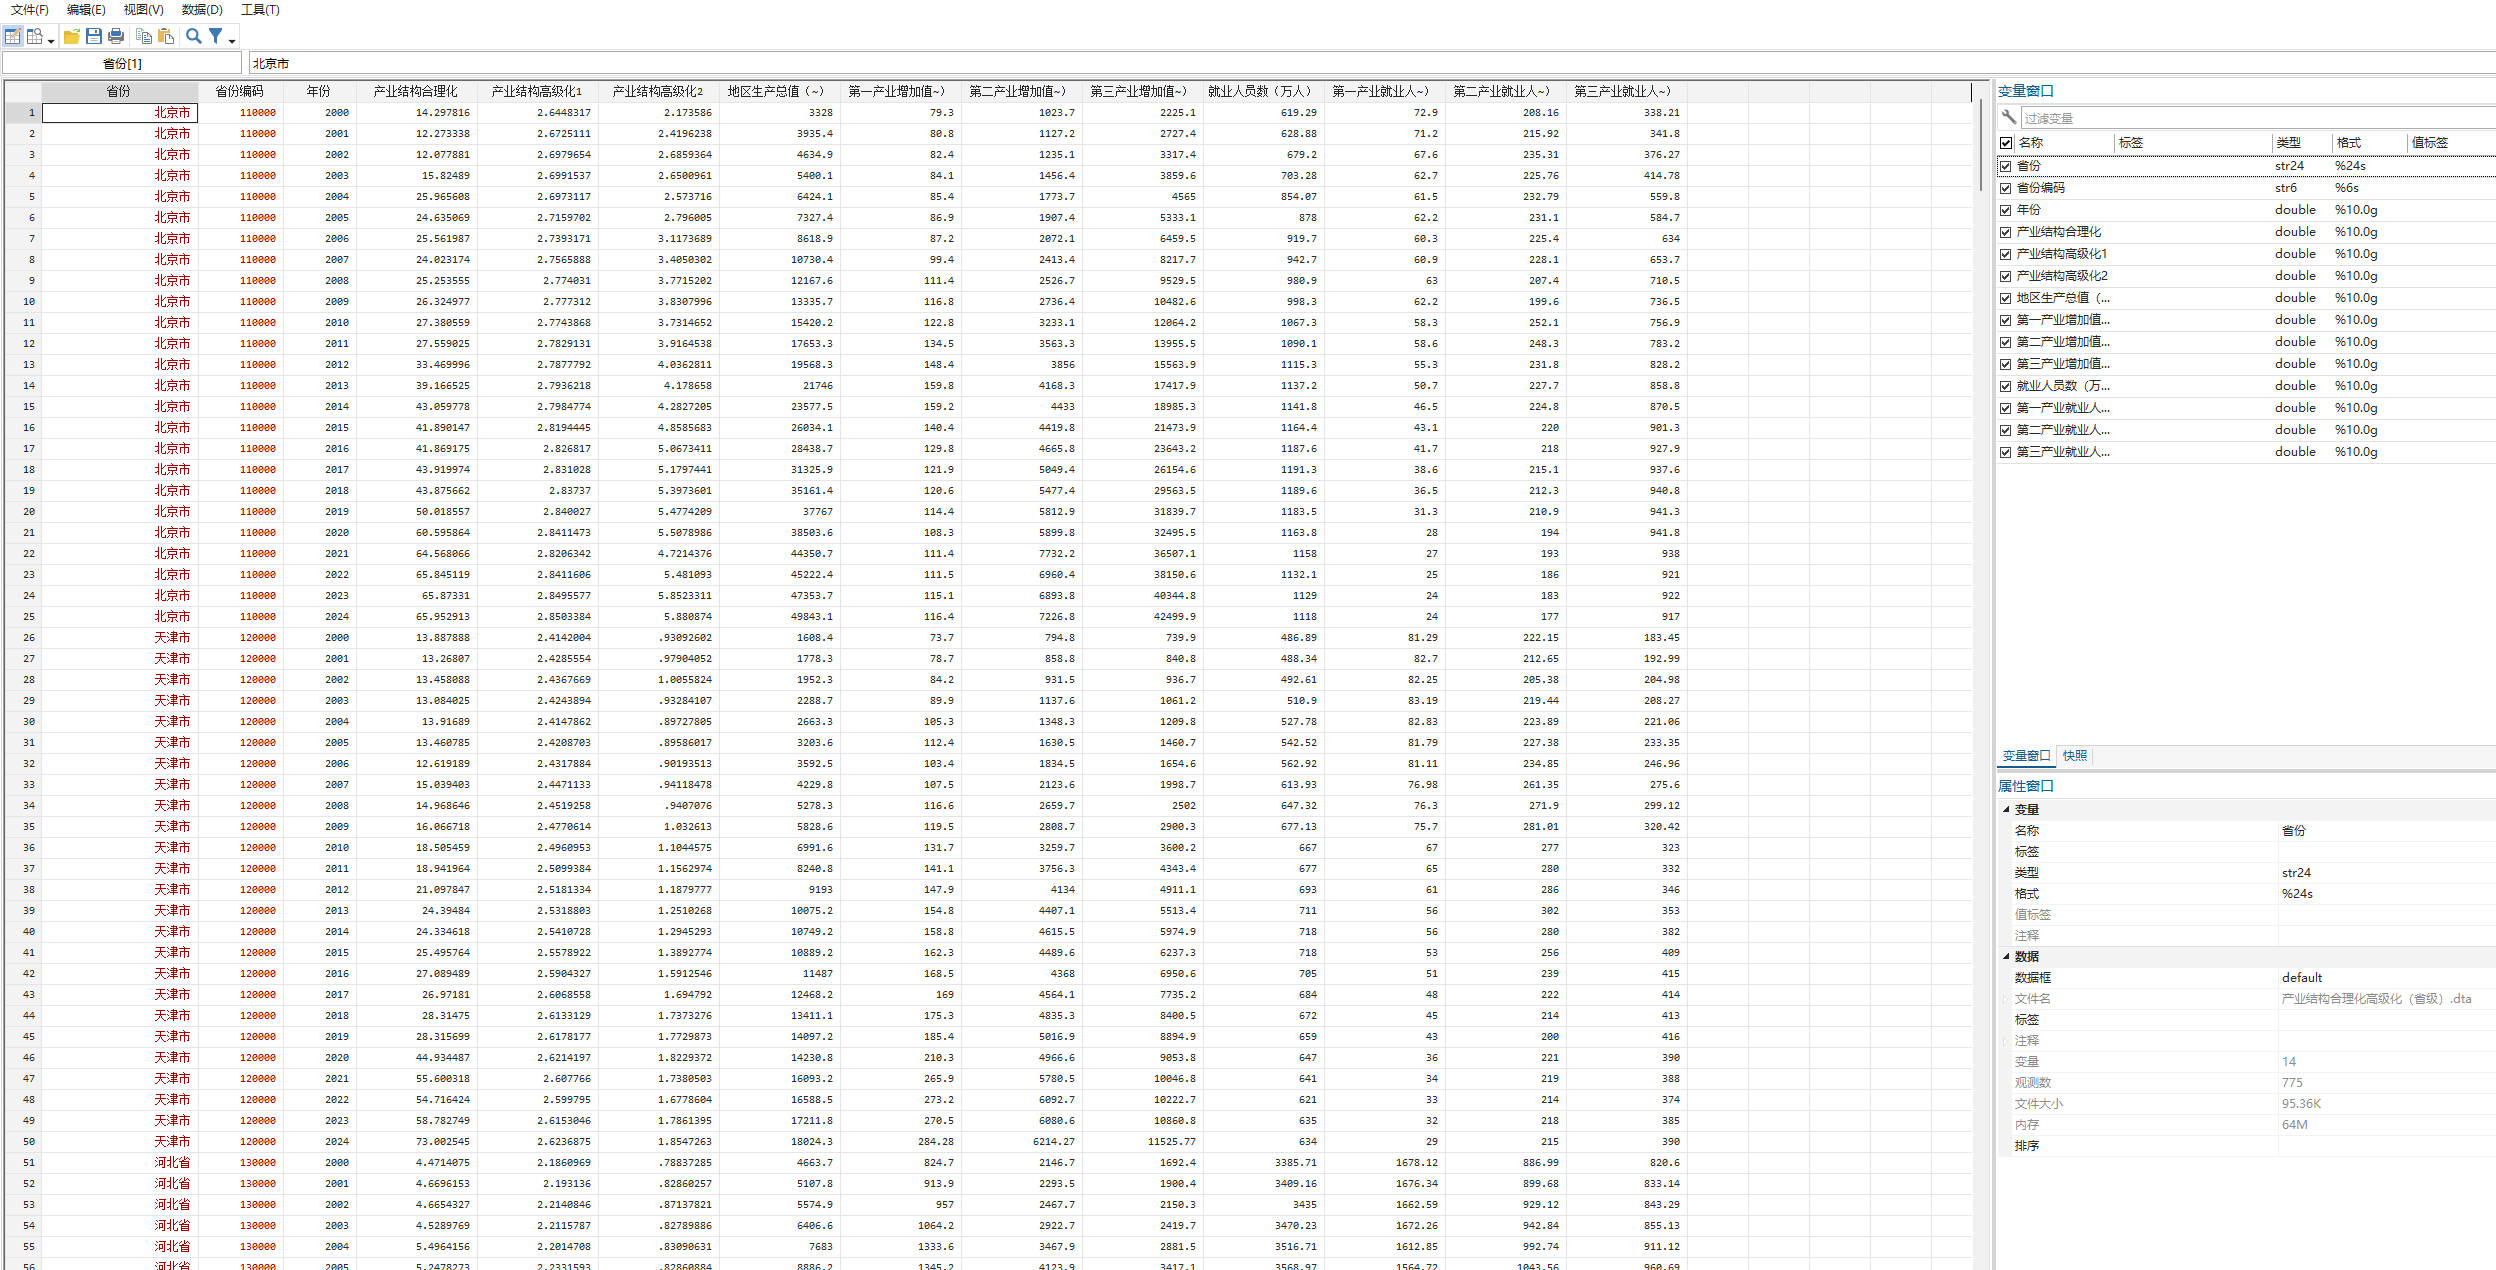The width and height of the screenshot is (2496, 1270).
Task: Open the 数据(D) menu
Action: tap(202, 10)
